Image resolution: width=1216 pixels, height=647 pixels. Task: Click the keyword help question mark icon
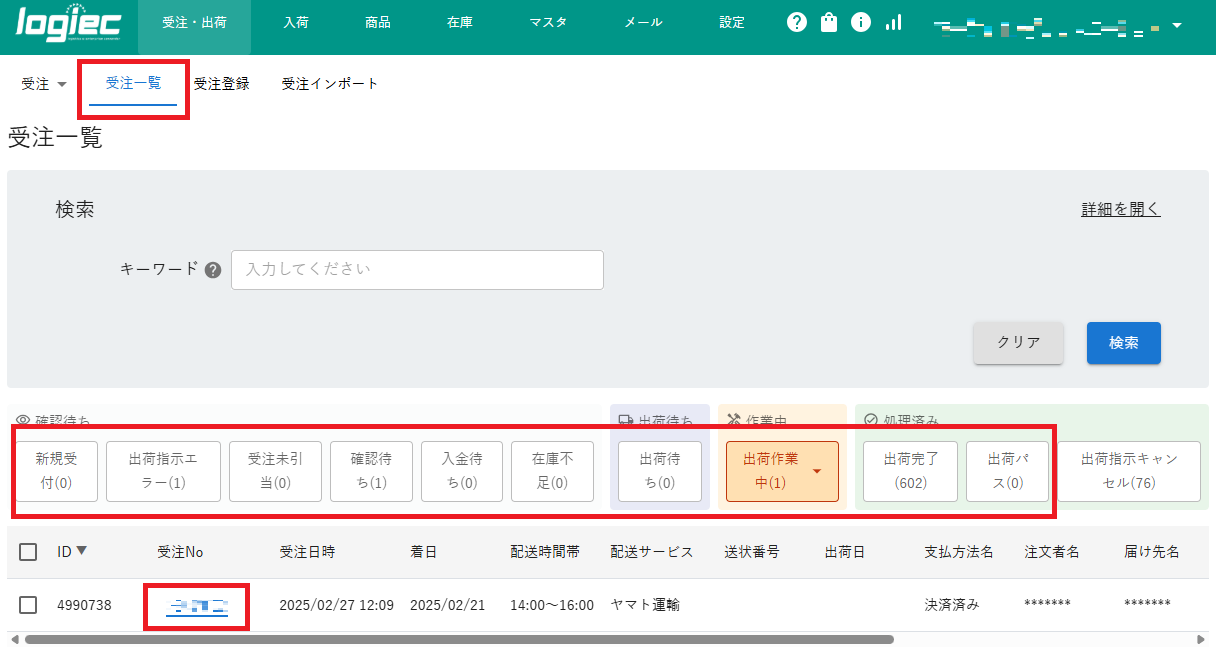pyautogui.click(x=213, y=269)
